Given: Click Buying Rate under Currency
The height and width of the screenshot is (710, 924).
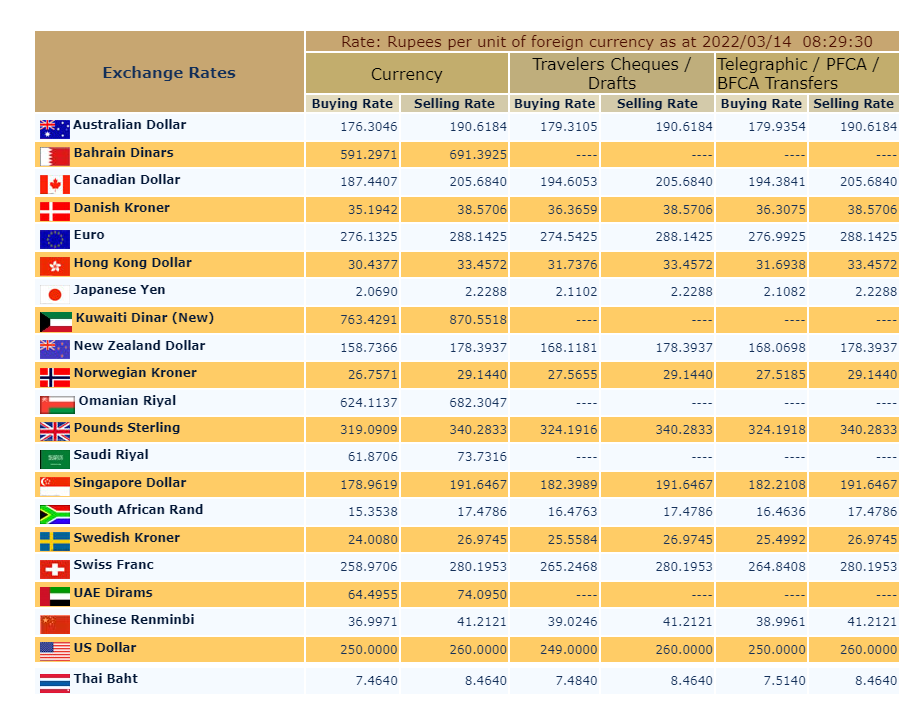Looking at the screenshot, I should [352, 103].
